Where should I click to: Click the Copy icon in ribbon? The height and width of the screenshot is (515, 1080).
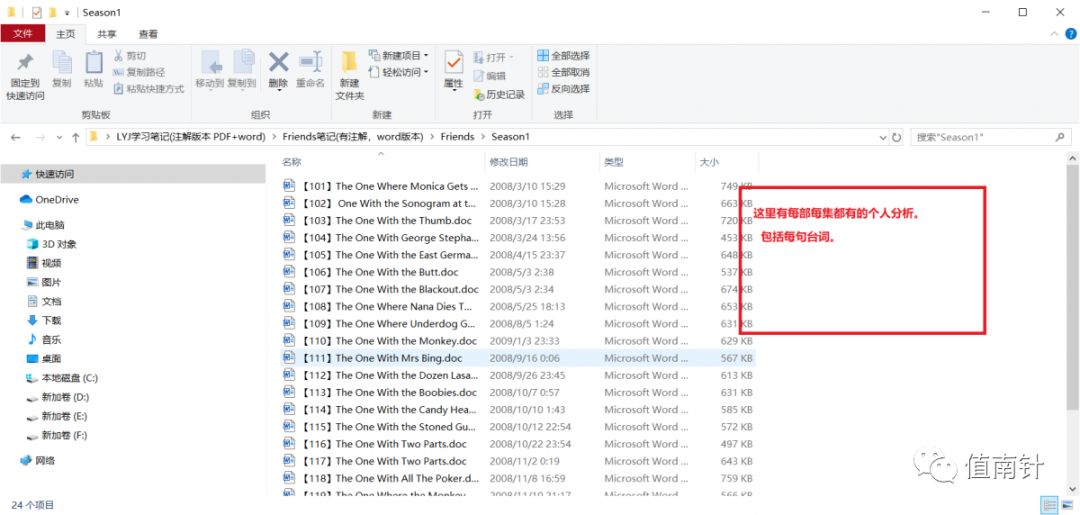pos(62,63)
